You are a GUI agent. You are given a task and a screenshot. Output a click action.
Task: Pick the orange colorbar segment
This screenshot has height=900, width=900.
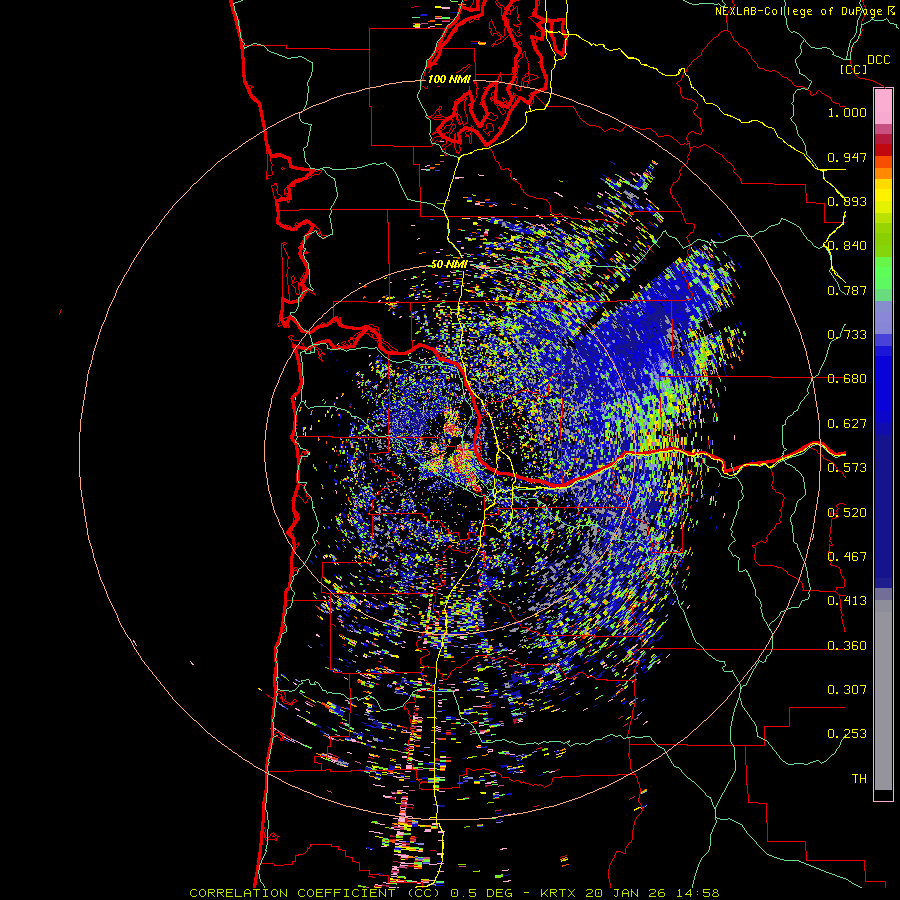883,173
